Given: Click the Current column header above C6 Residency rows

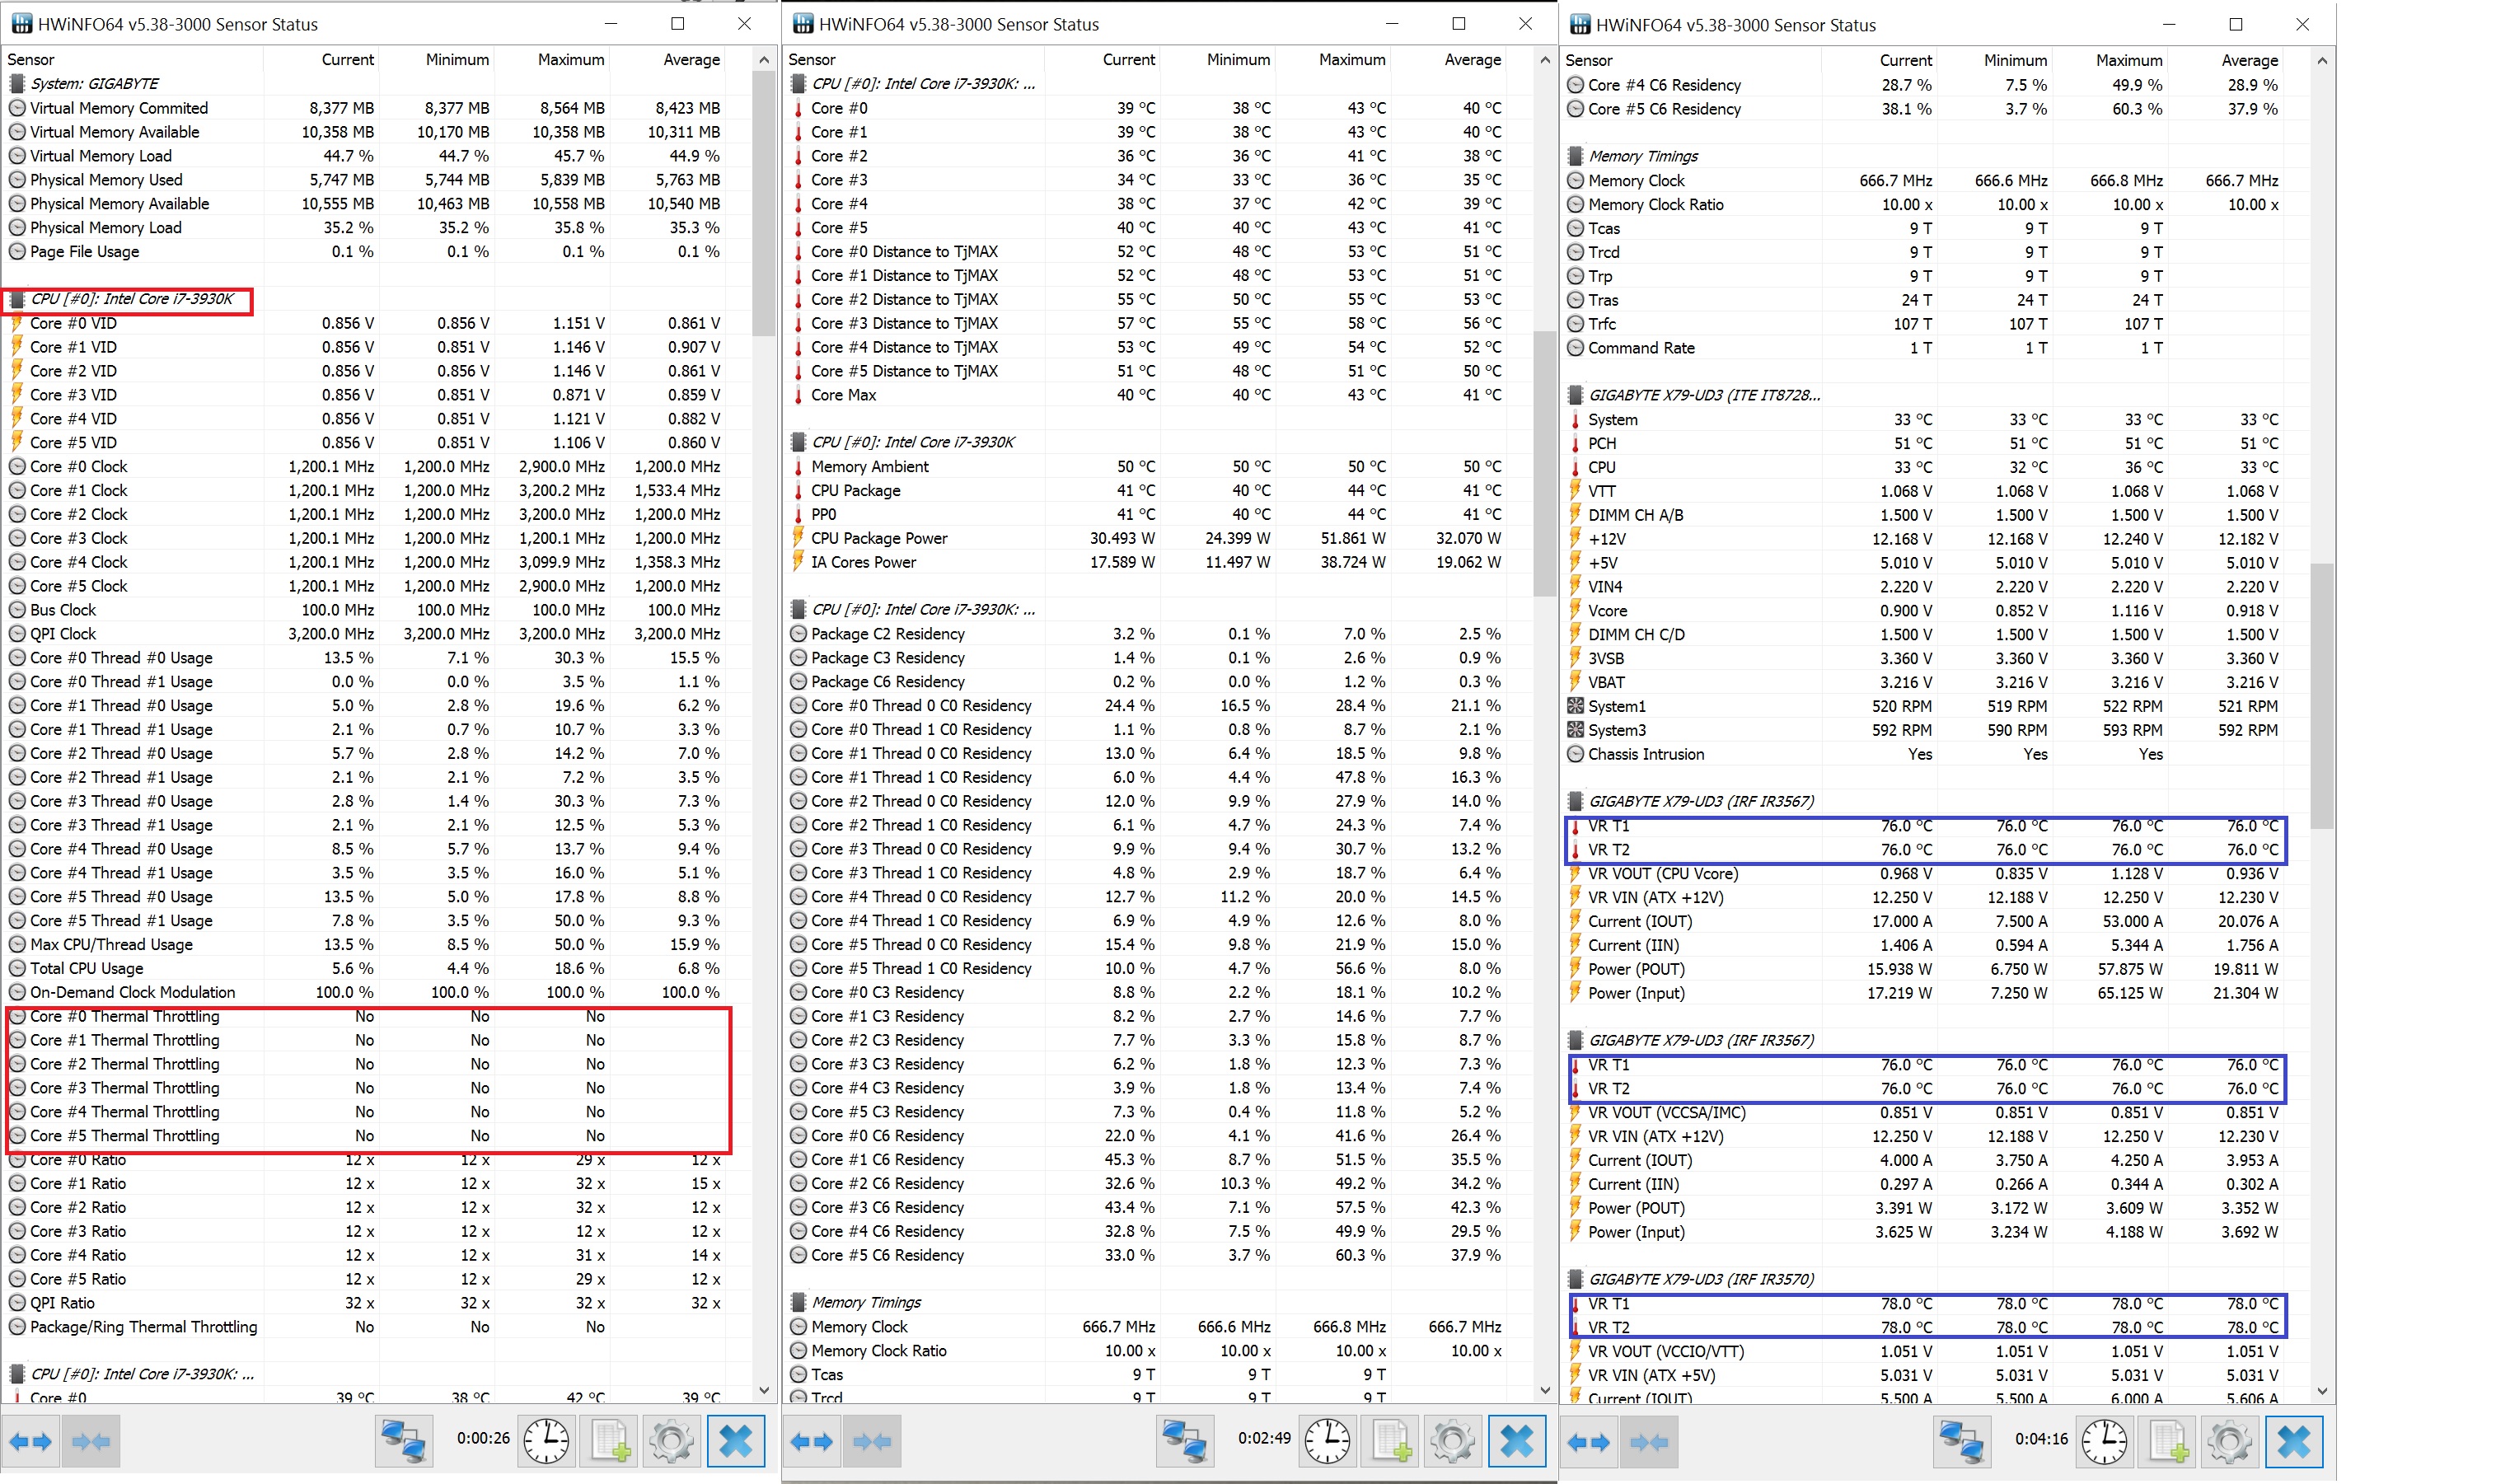Looking at the screenshot, I should click(x=1905, y=60).
